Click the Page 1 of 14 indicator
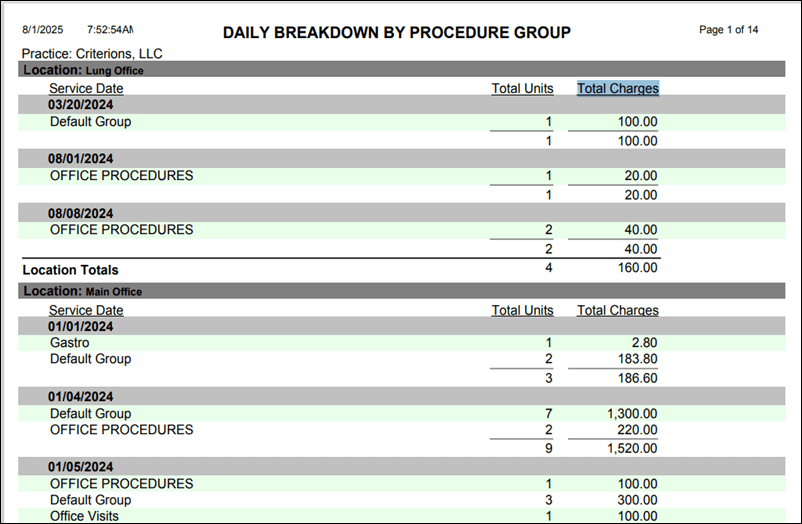Screen dimensions: 802x524 click(728, 30)
